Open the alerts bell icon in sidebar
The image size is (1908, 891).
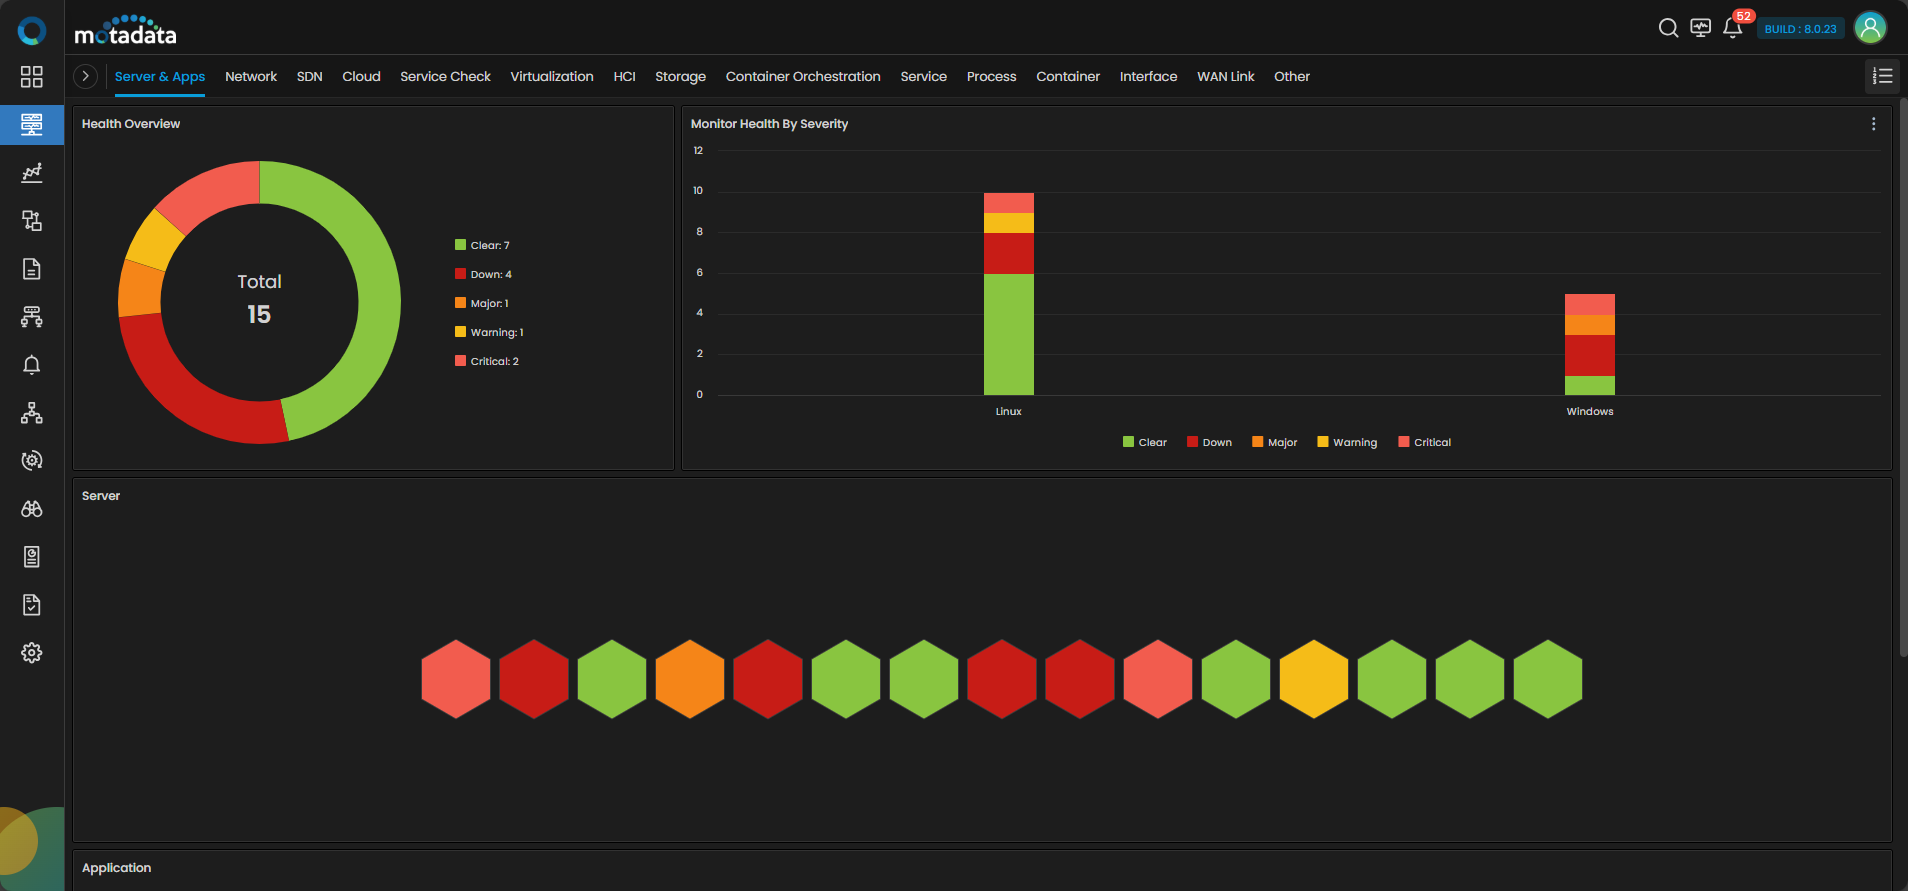[x=32, y=365]
